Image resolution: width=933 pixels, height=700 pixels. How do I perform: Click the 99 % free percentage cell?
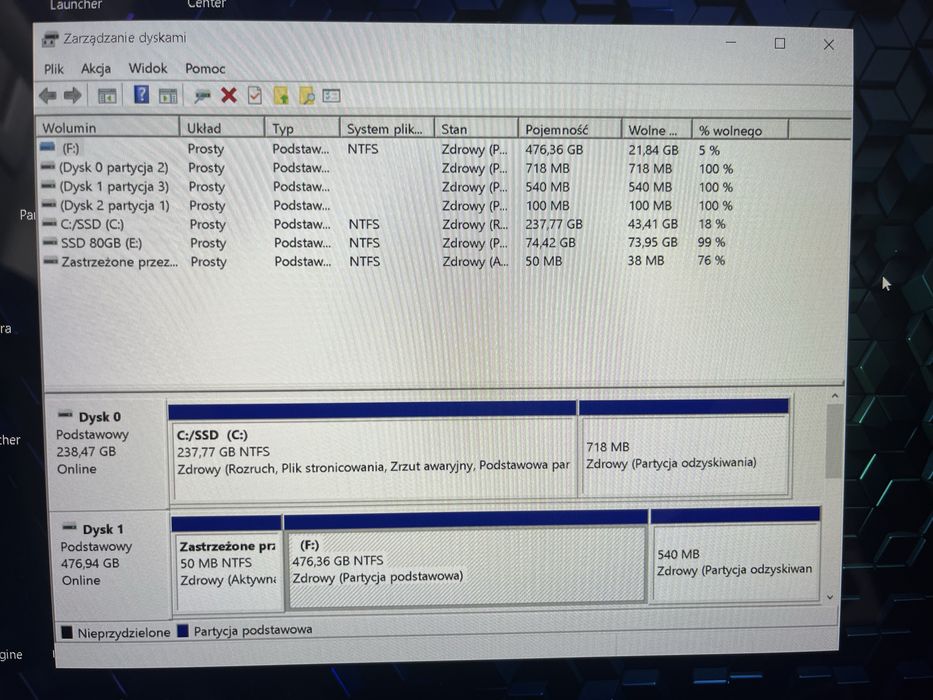712,242
